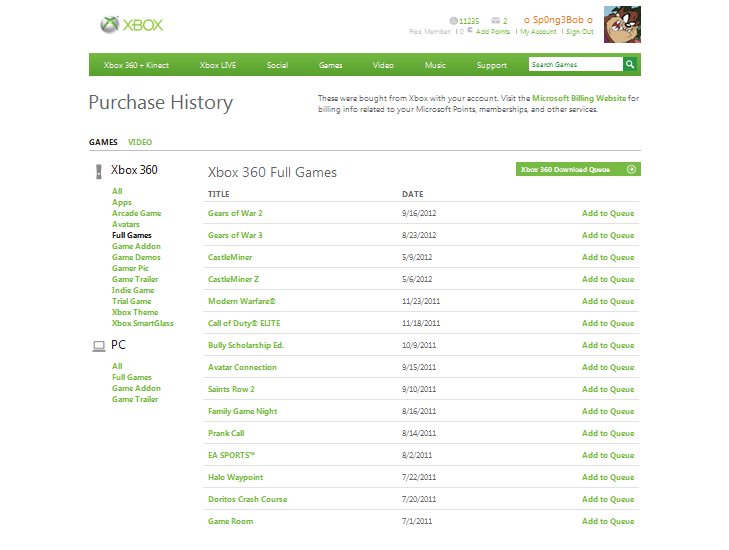Select Xbox SmartGlass category filter

coord(142,323)
